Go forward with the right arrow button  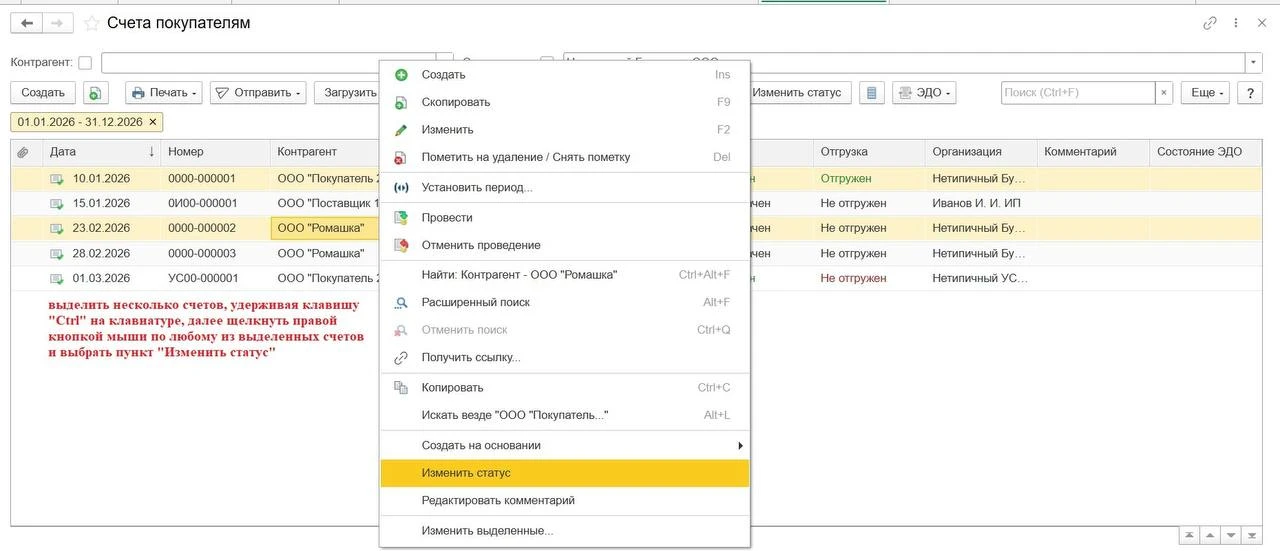[58, 22]
